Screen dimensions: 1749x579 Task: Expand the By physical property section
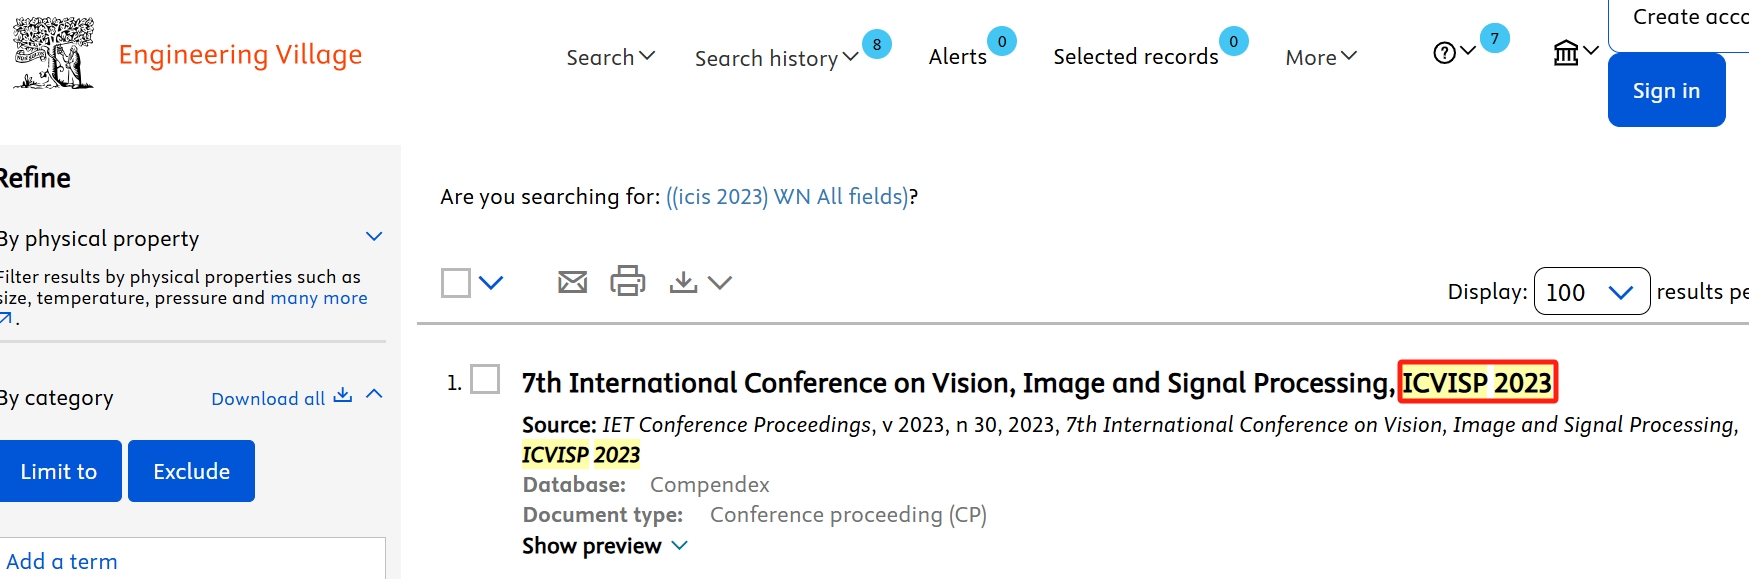tap(374, 237)
